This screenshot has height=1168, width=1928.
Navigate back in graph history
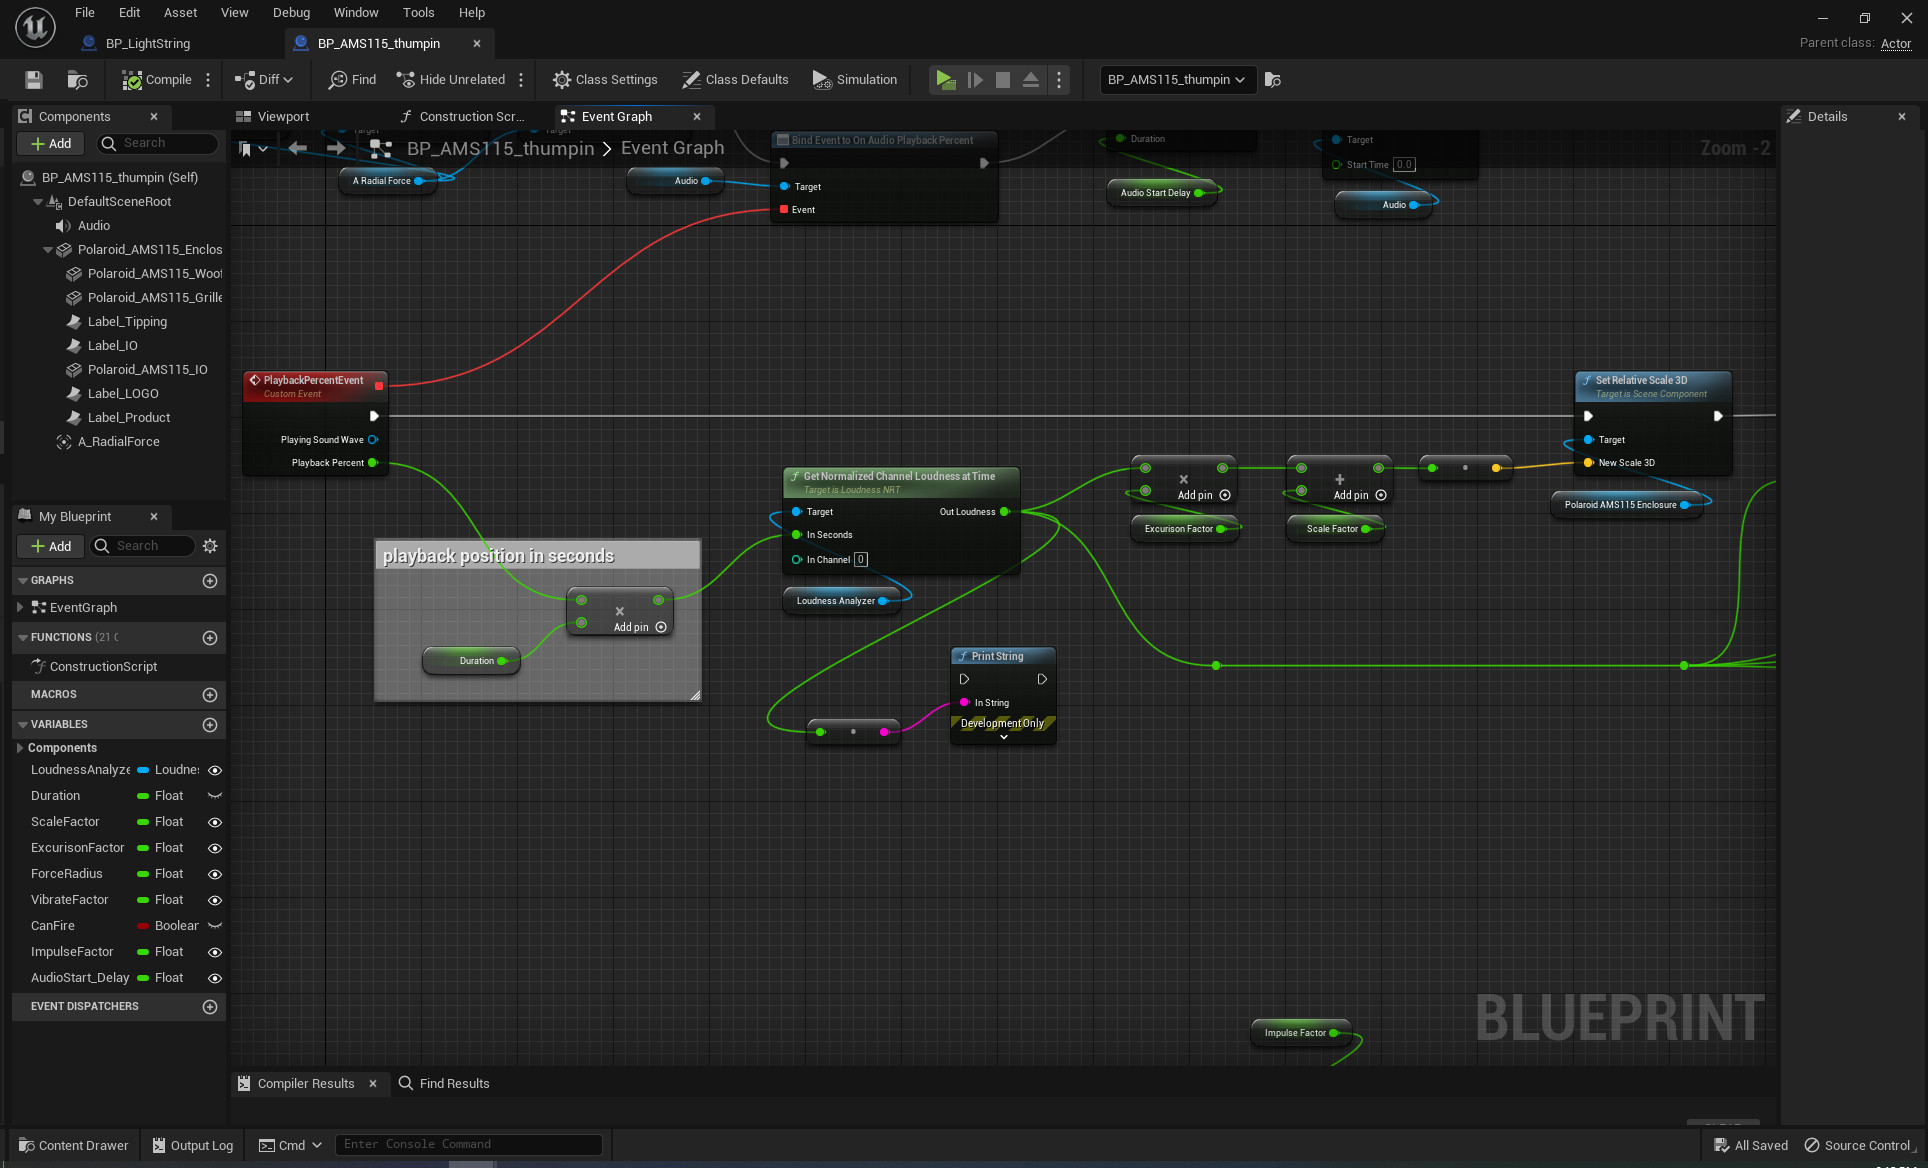point(297,148)
